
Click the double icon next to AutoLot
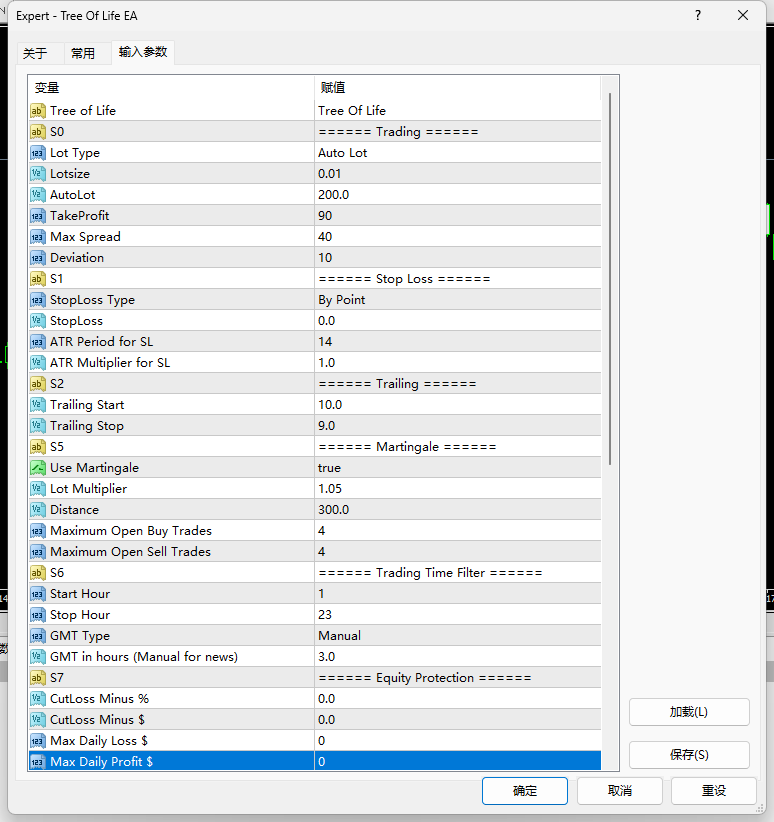click(x=37, y=194)
